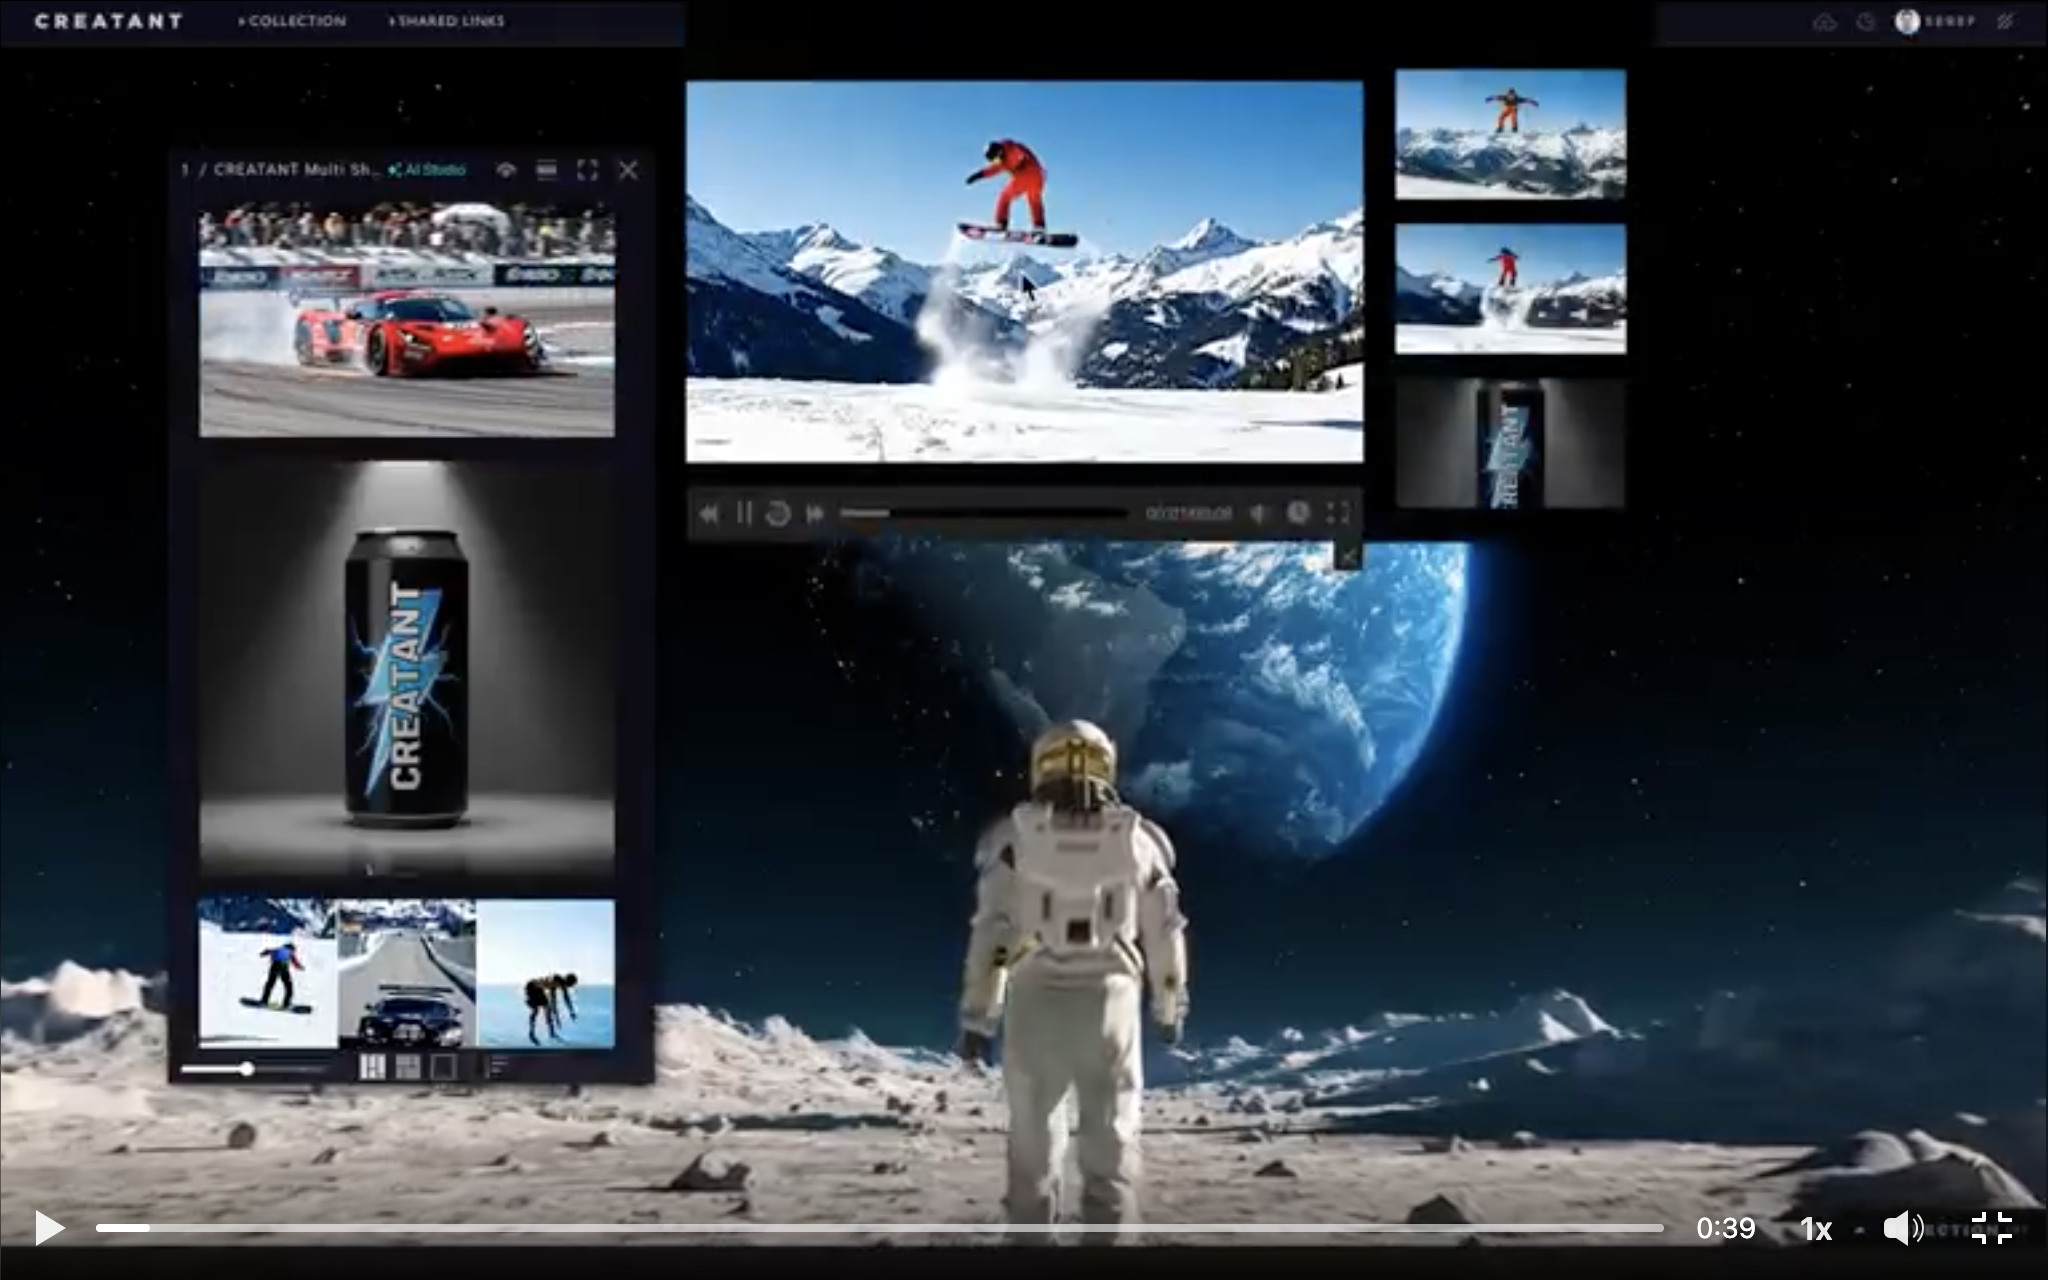The image size is (2048, 1280).
Task: Adjust the gallery thumbnail size slider
Action: [247, 1069]
